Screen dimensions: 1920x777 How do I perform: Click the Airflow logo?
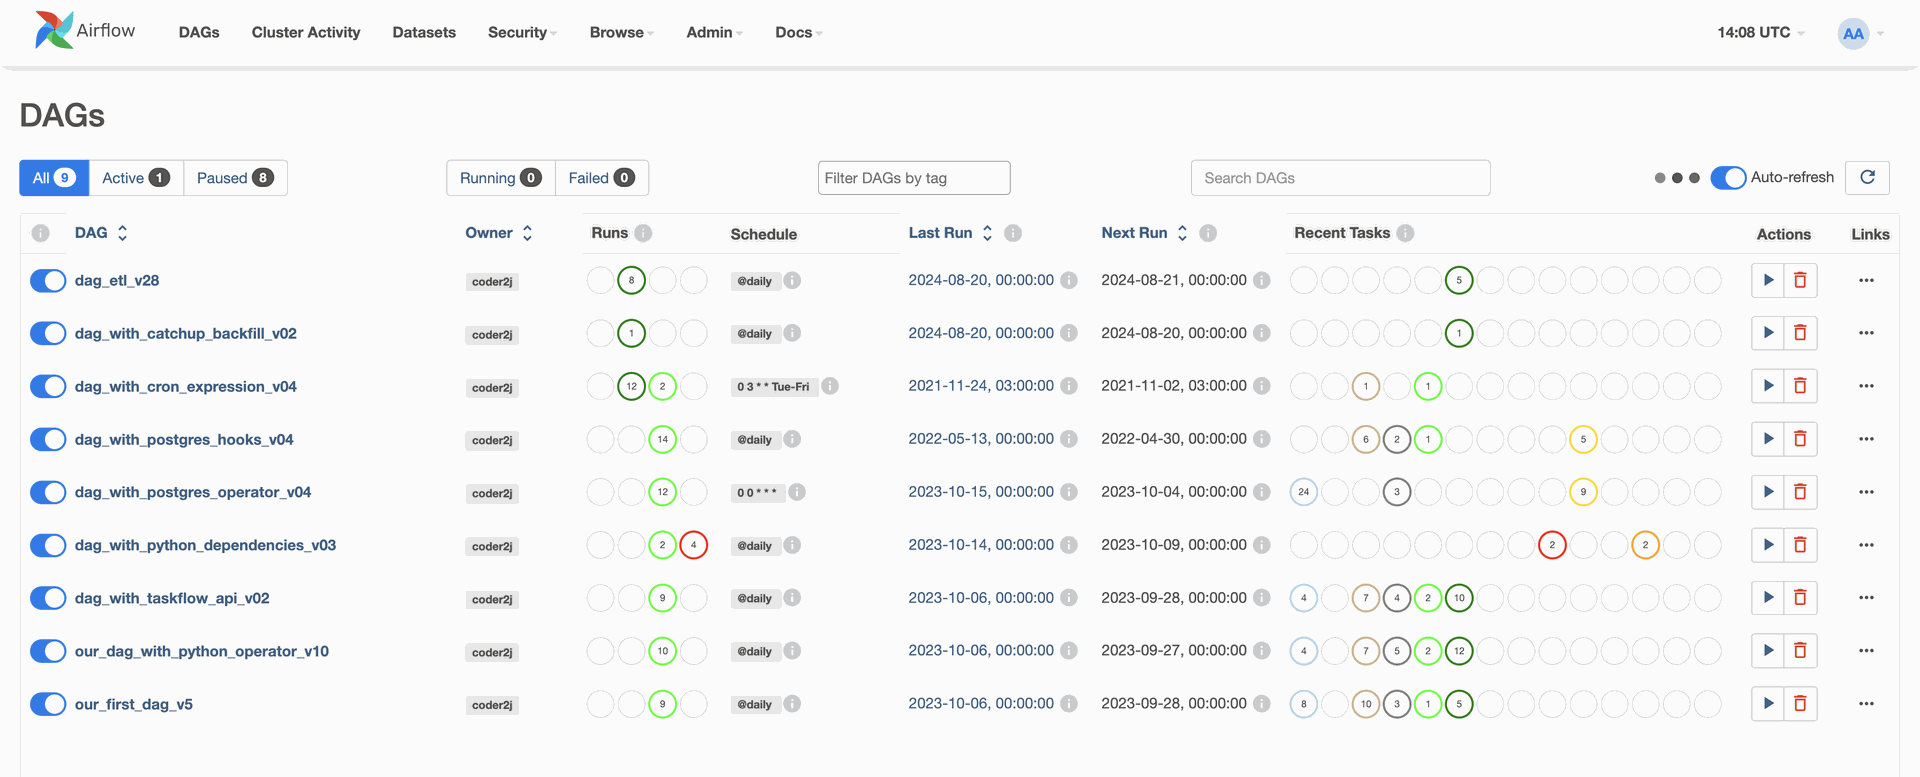tap(85, 31)
